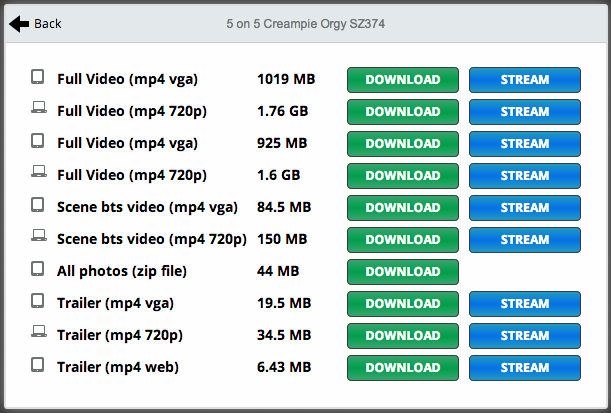Click laptop icon beside Trailer mp4 720p
Image resolution: width=611 pixels, height=413 pixels.
(x=38, y=333)
